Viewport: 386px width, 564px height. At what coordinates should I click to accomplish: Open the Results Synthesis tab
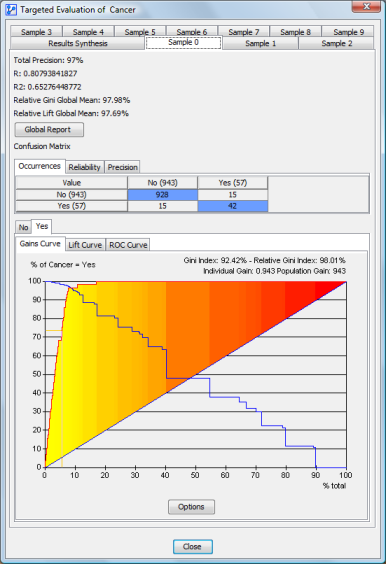coord(78,43)
